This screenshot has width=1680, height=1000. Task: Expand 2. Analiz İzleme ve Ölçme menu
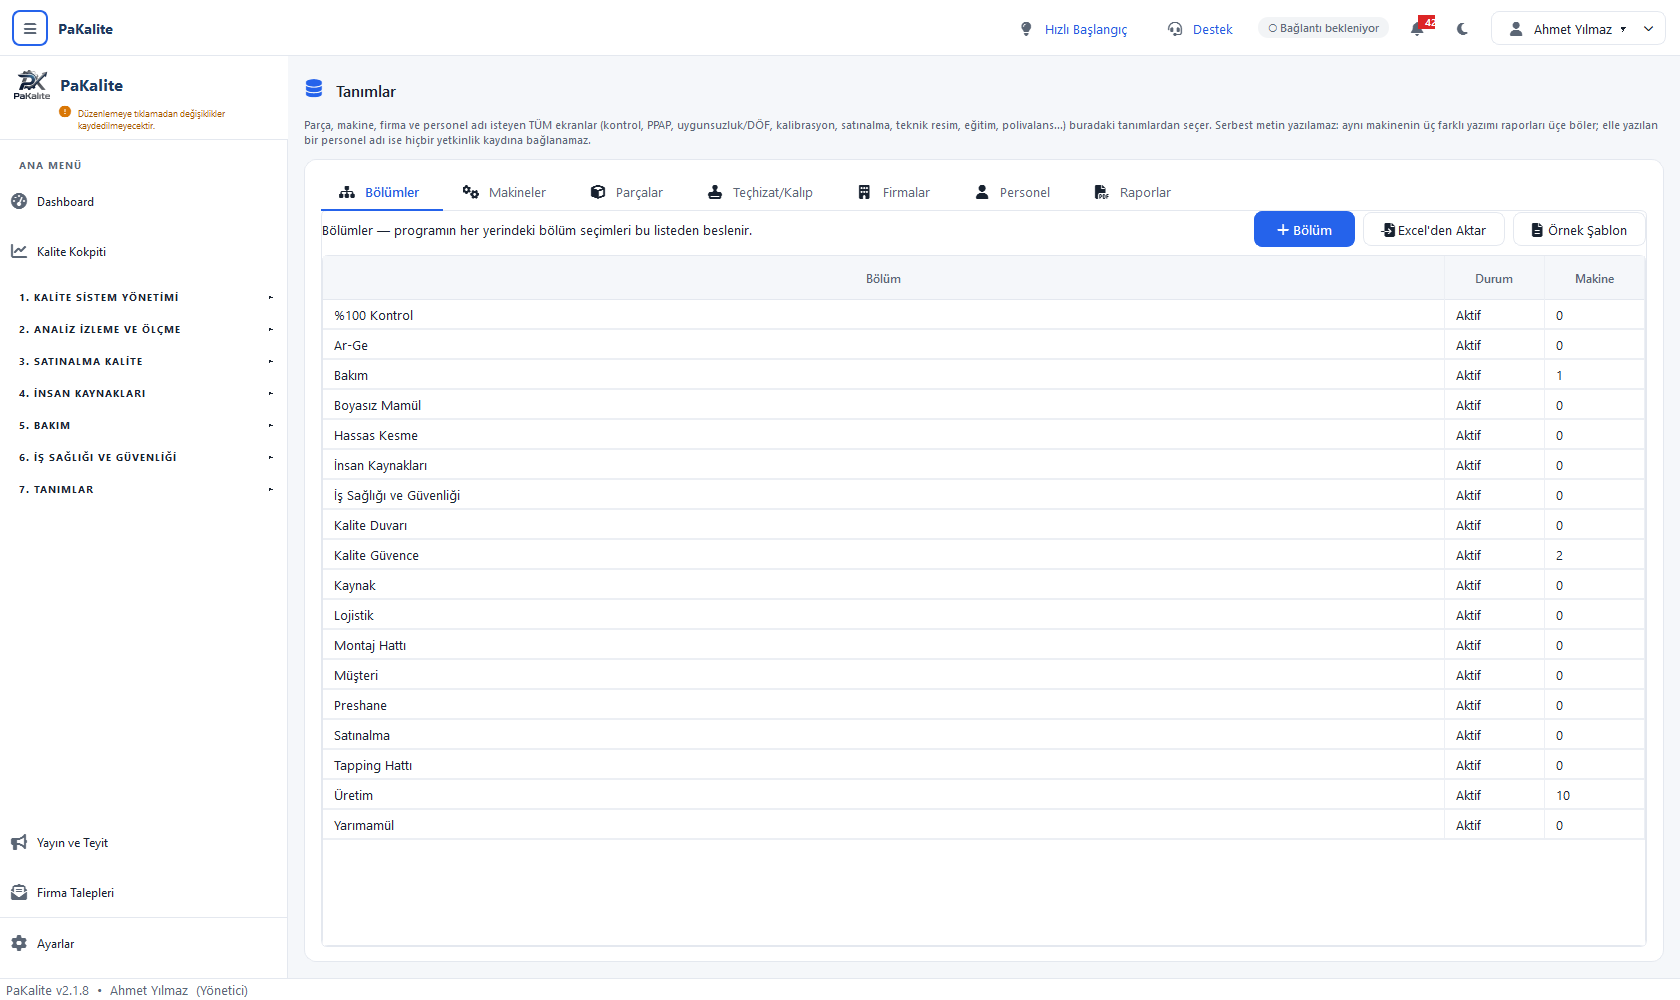pos(144,329)
